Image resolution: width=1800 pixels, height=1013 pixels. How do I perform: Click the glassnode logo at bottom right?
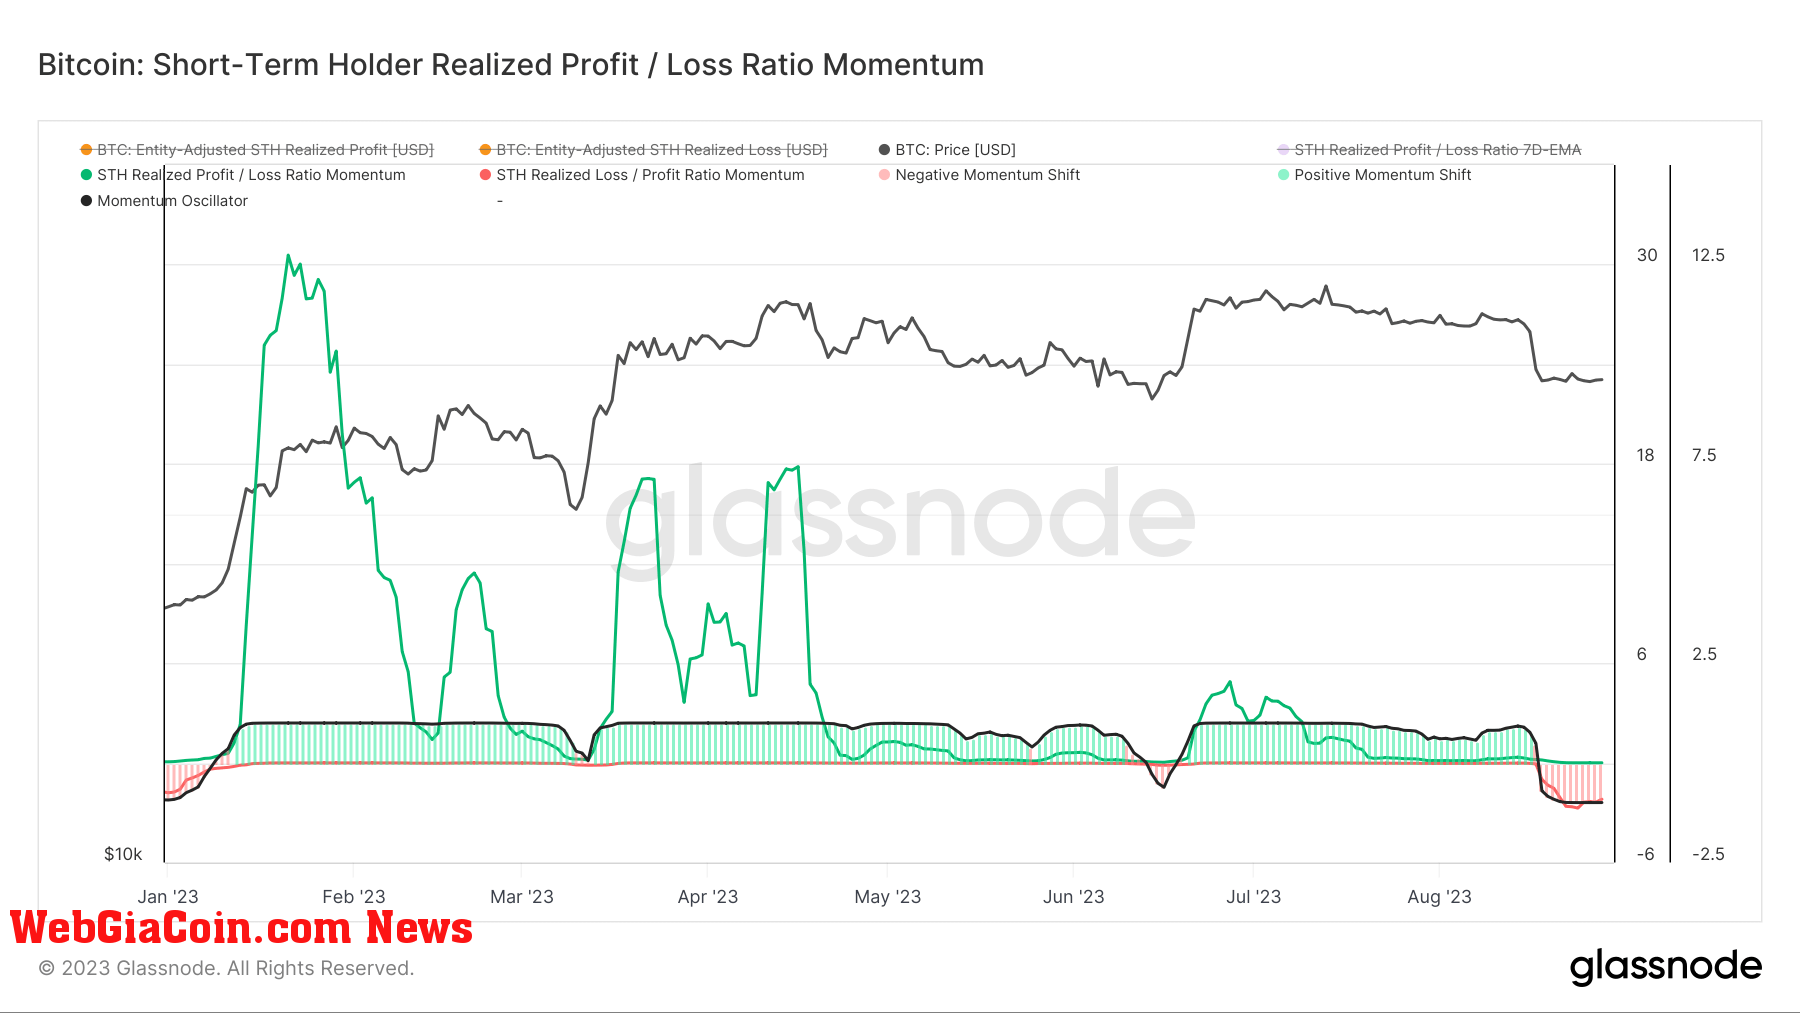coord(1666,966)
